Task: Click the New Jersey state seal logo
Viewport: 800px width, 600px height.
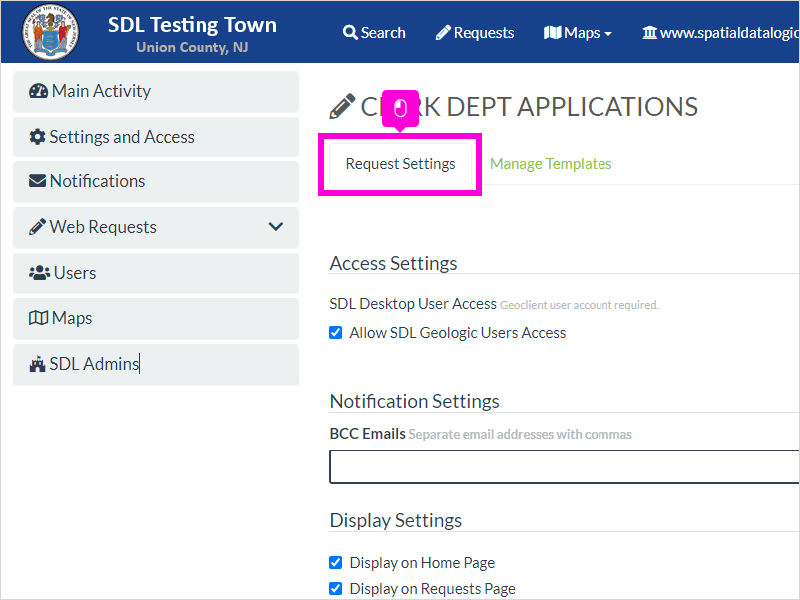Action: pos(50,32)
